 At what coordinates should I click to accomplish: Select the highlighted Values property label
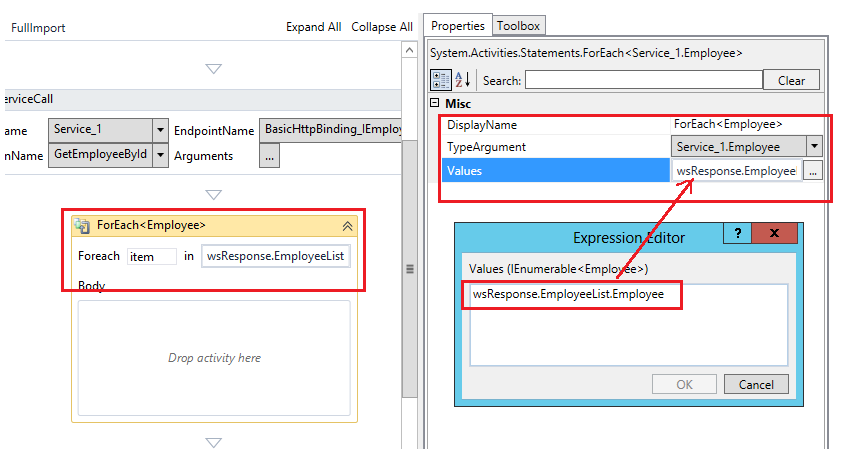[556, 170]
